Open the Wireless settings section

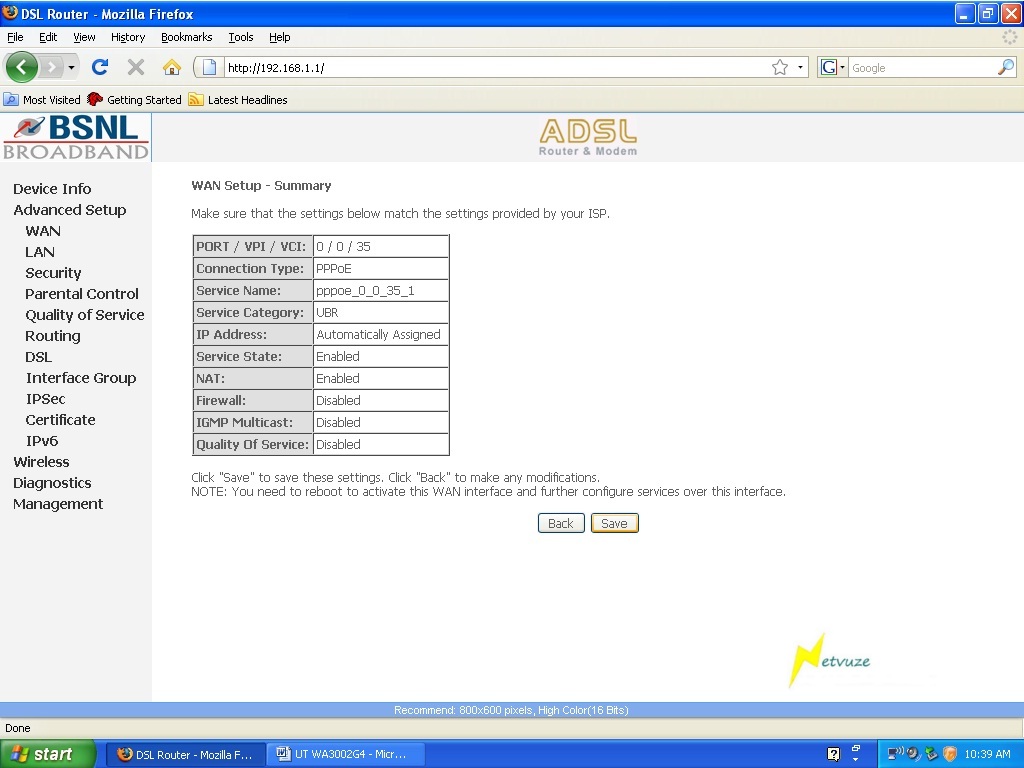point(41,461)
